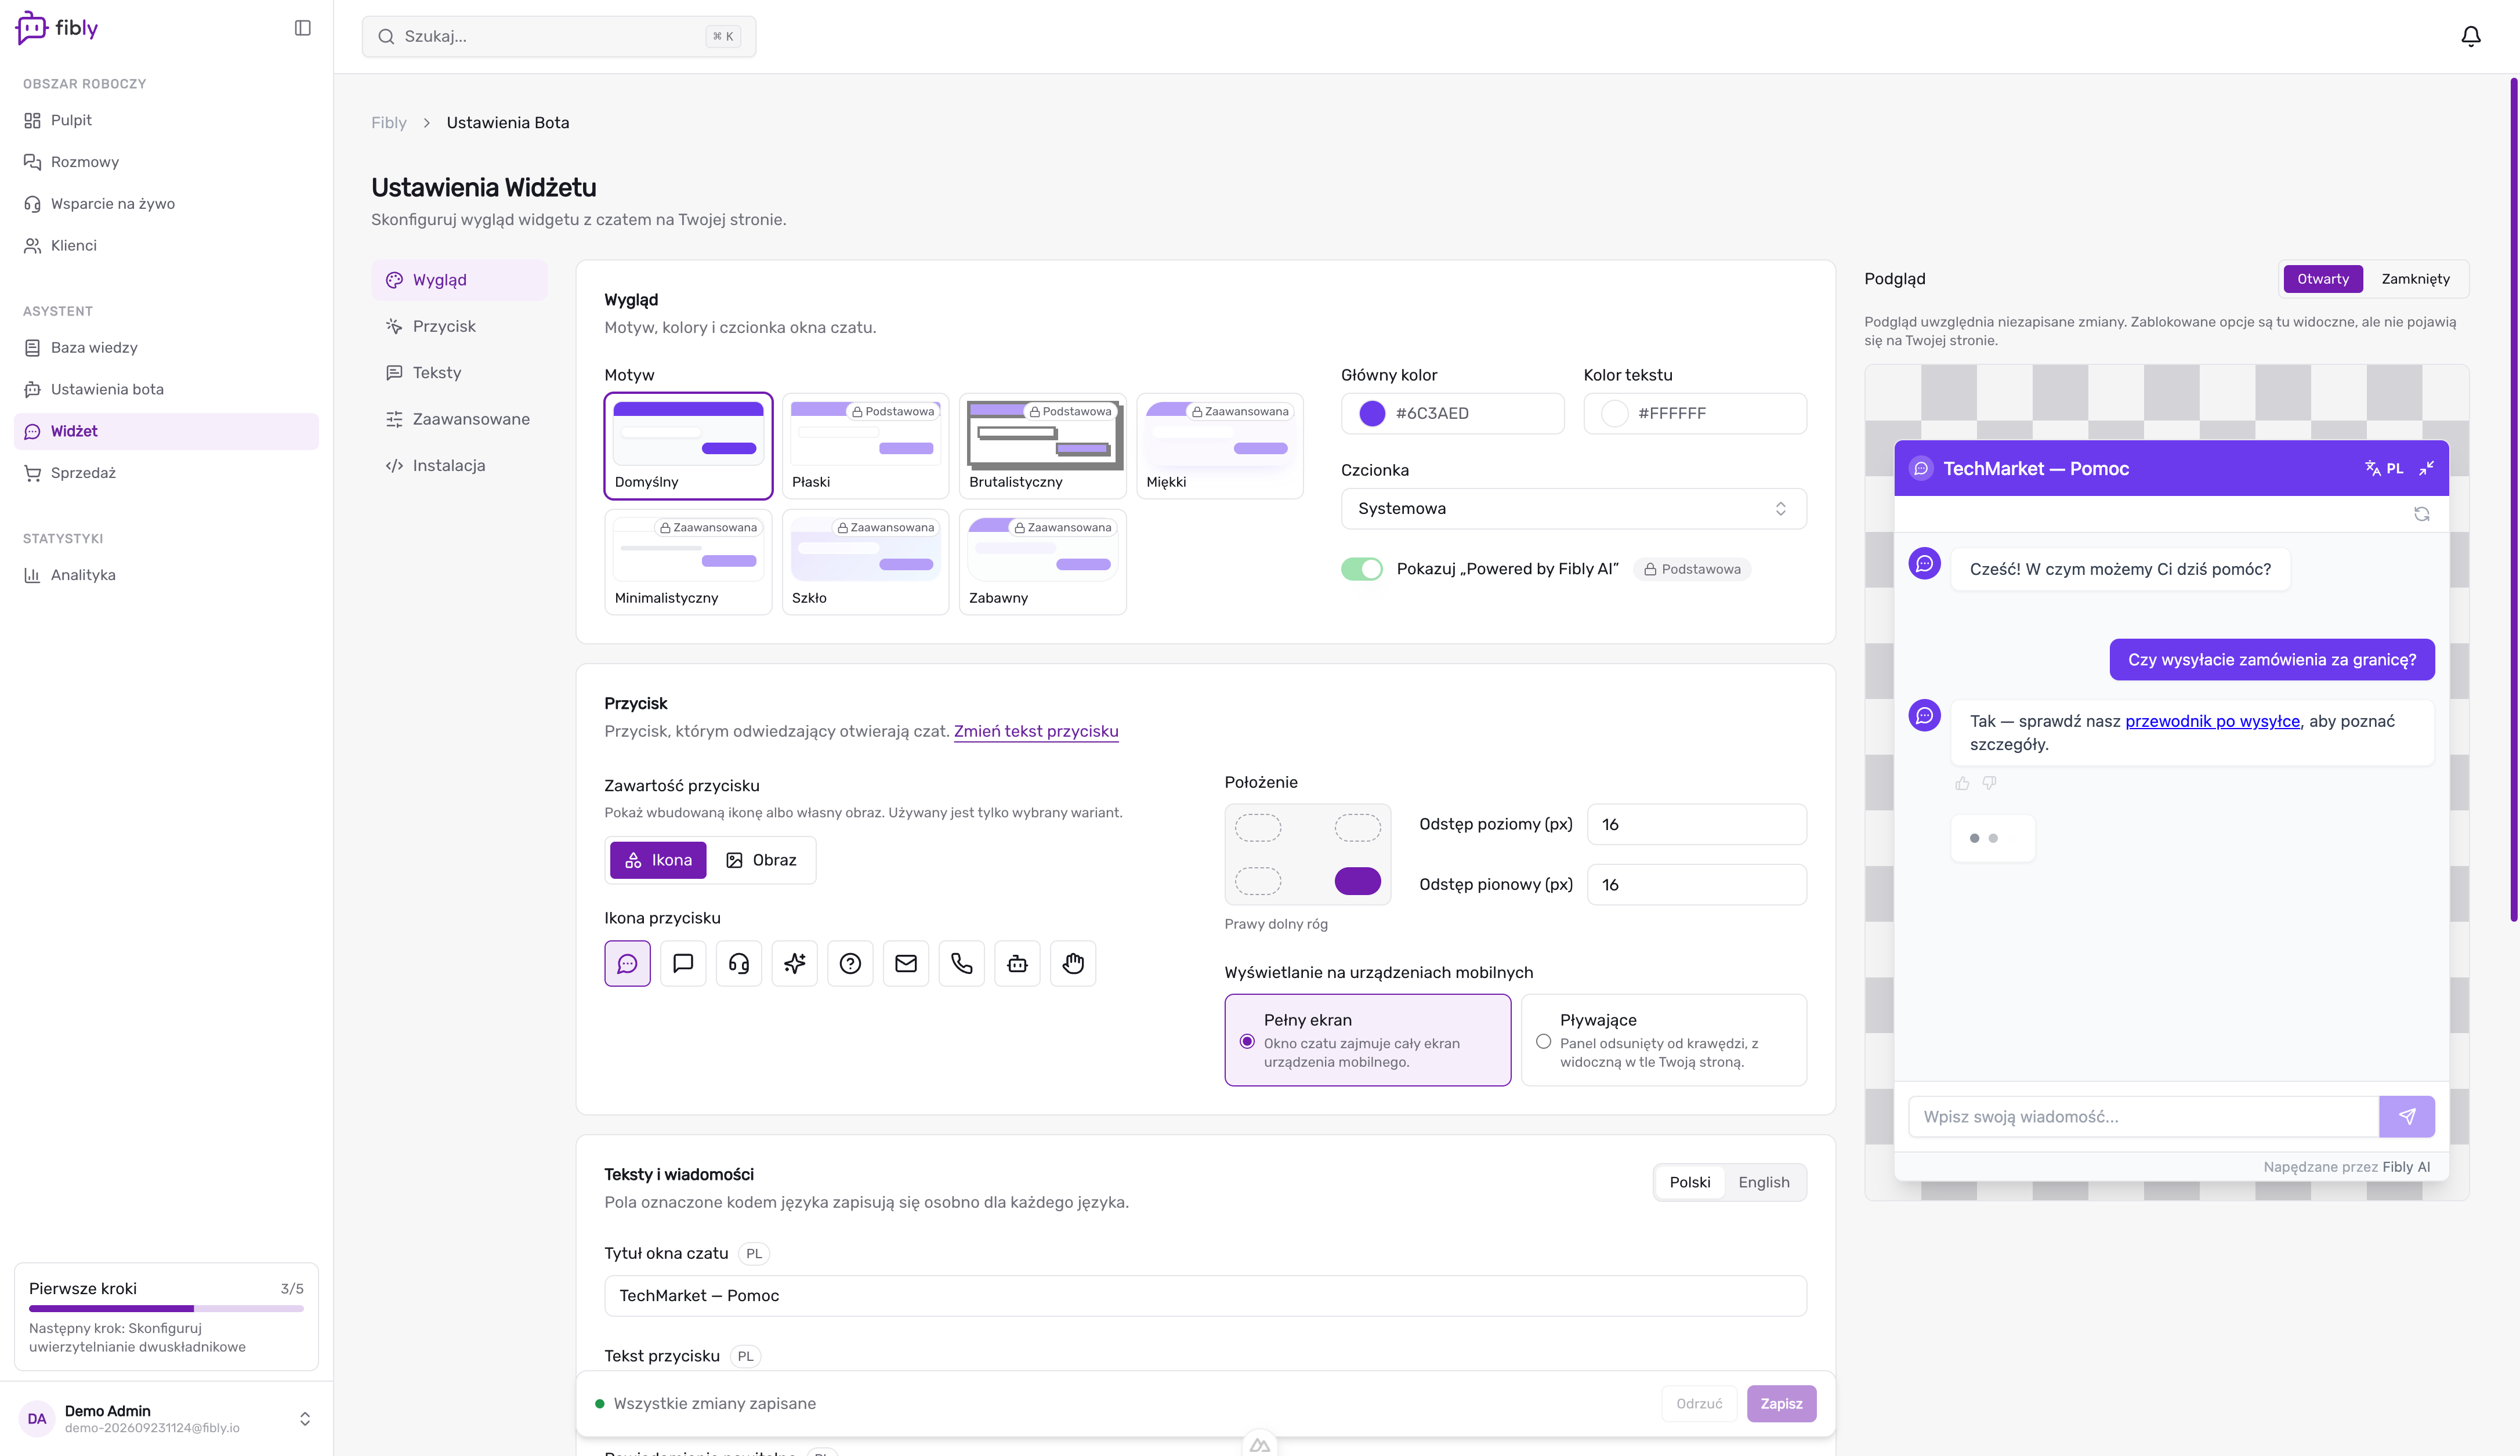This screenshot has height=1456, width=2520.
Task: Select the phone button icon
Action: (x=962, y=963)
